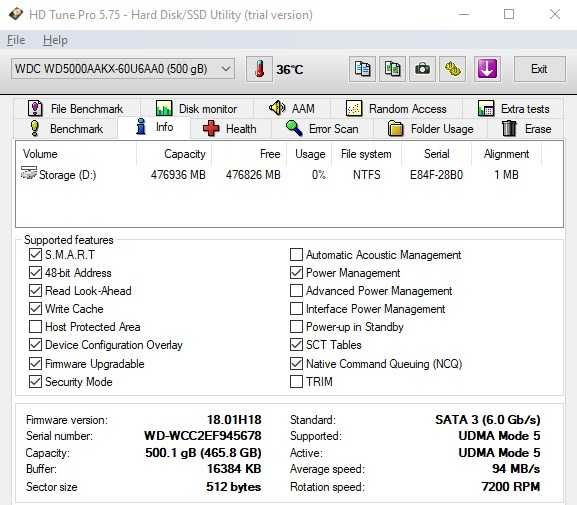Toggle the Read Look-Ahead checkbox

tap(35, 290)
